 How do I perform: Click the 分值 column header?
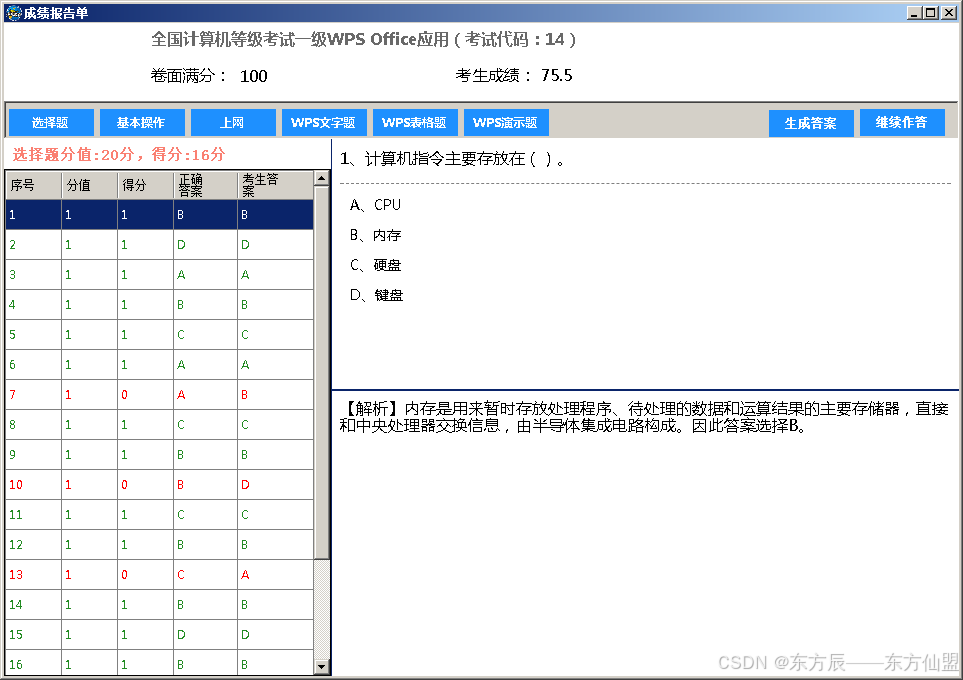coord(90,185)
